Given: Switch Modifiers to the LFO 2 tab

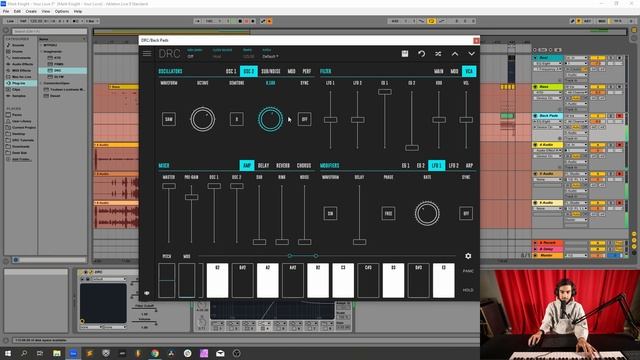Looking at the screenshot, I should point(453,165).
